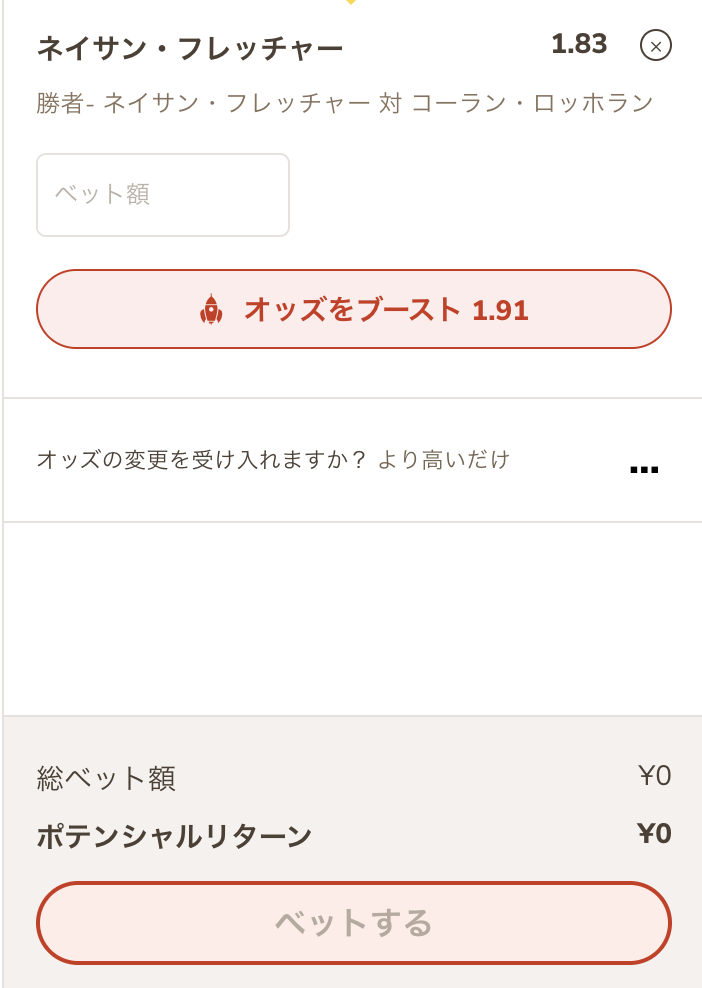Remove the ネイサン・フレッチャー selection with the X icon
This screenshot has width=702, height=988.
[x=655, y=45]
